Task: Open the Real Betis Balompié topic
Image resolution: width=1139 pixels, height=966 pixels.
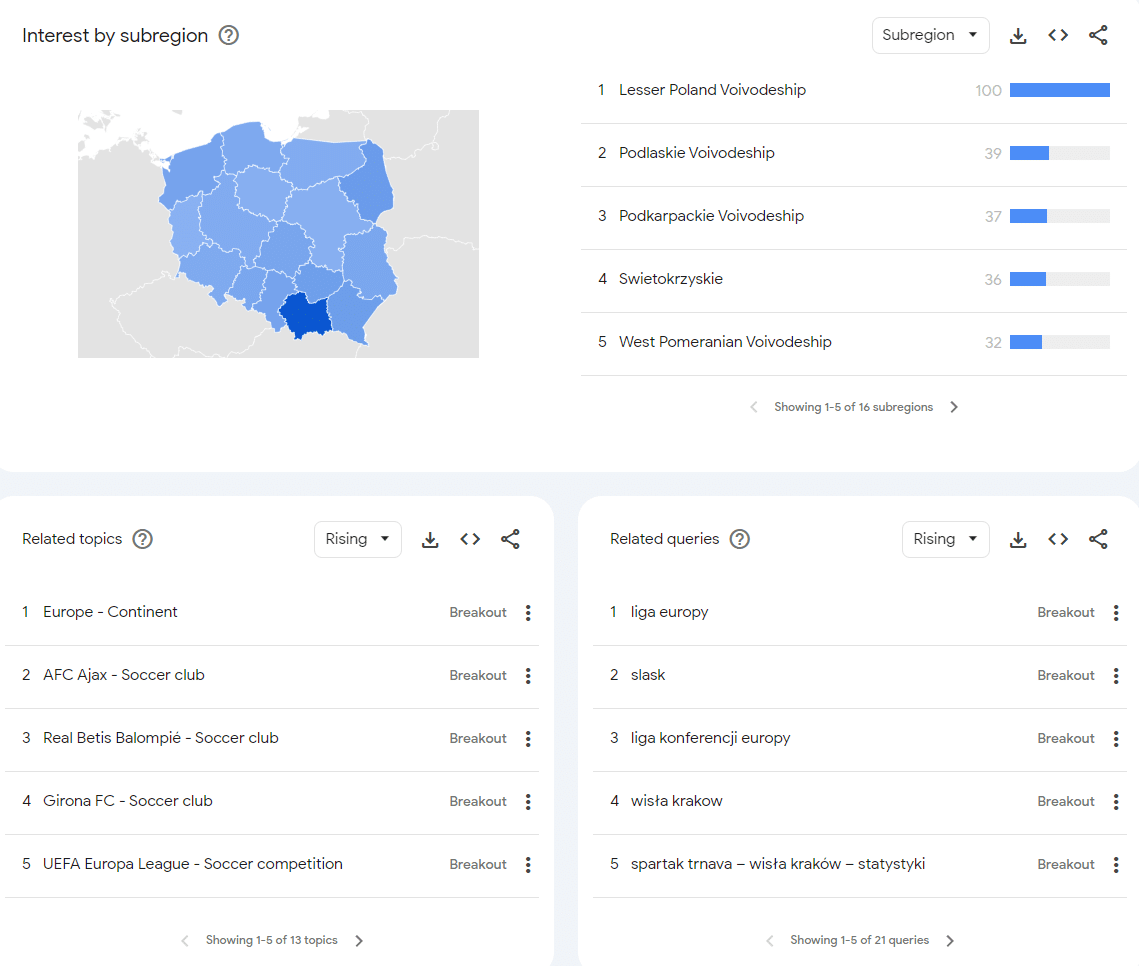Action: click(x=161, y=738)
